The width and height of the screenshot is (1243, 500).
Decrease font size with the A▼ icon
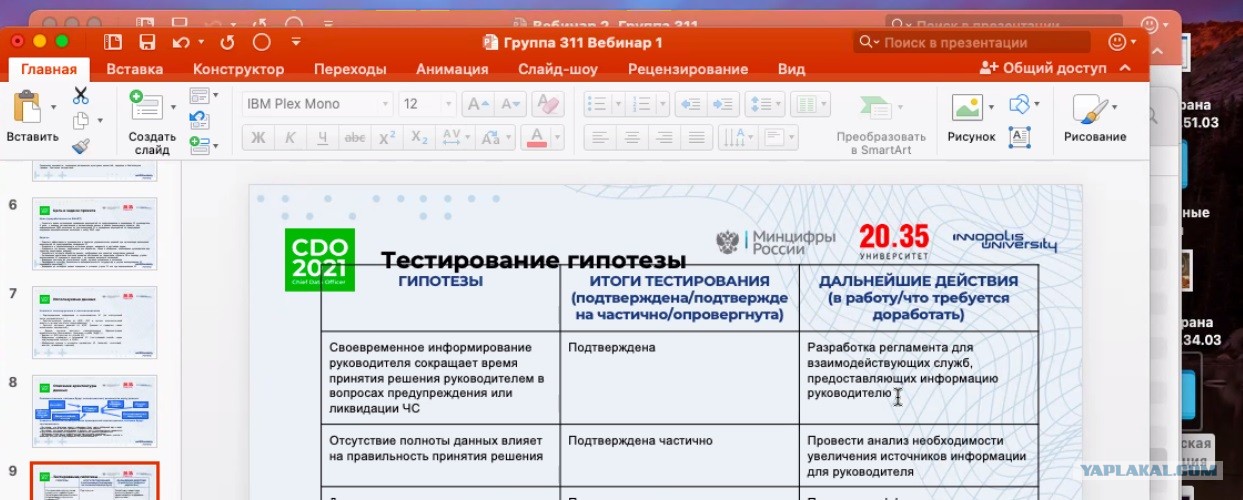click(510, 104)
